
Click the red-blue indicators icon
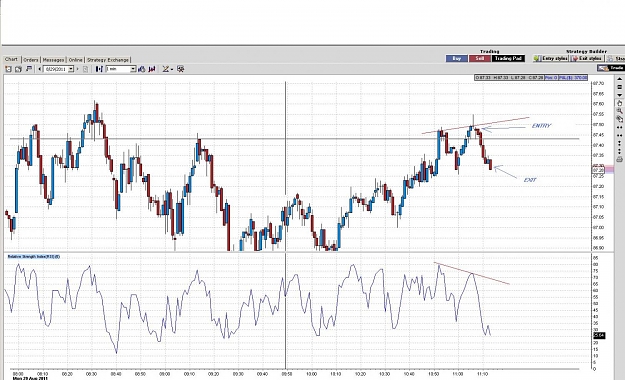(x=151, y=69)
